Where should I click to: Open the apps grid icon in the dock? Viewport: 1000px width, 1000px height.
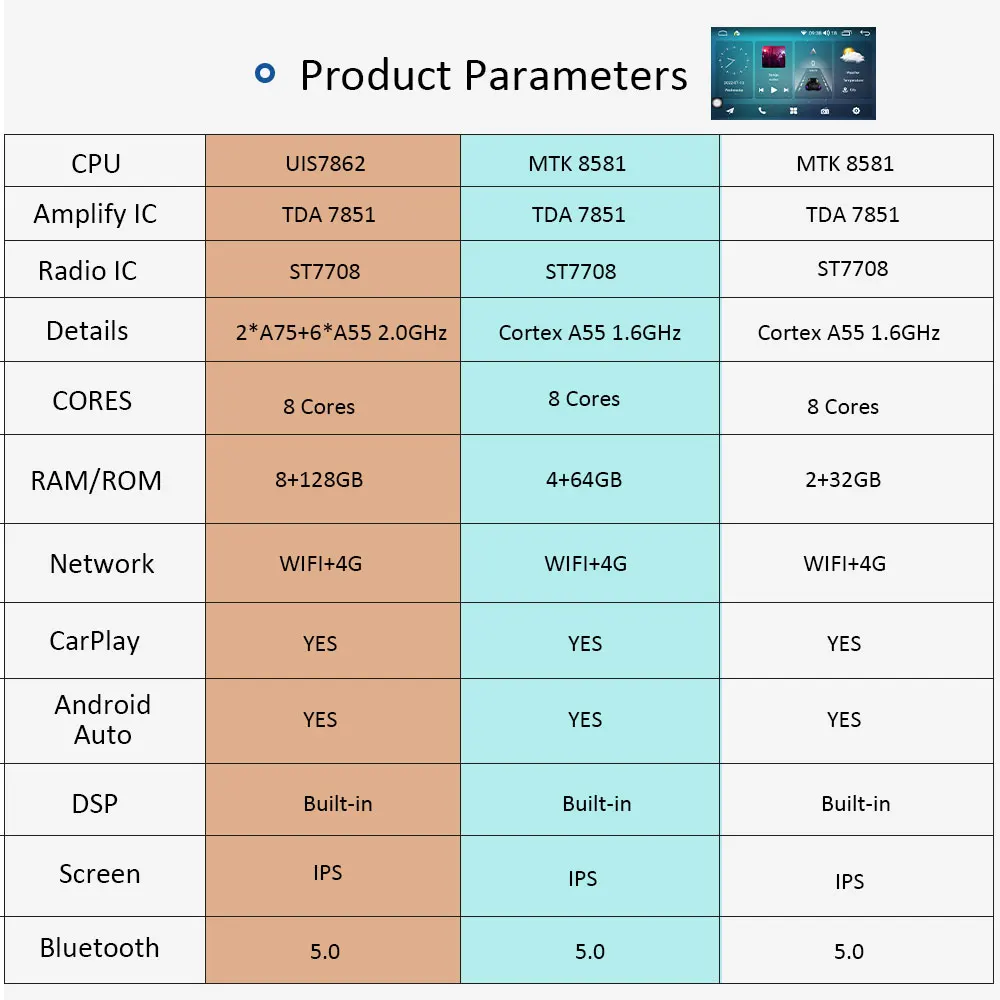tap(793, 111)
